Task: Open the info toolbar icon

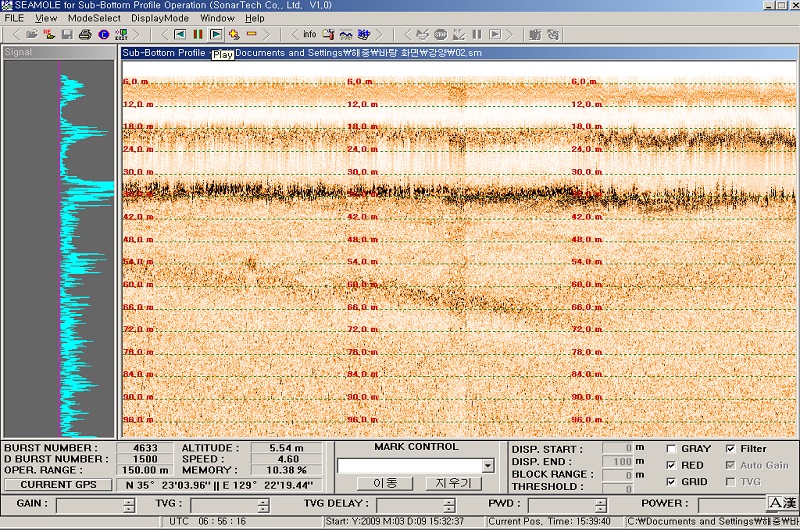Action: tap(310, 34)
